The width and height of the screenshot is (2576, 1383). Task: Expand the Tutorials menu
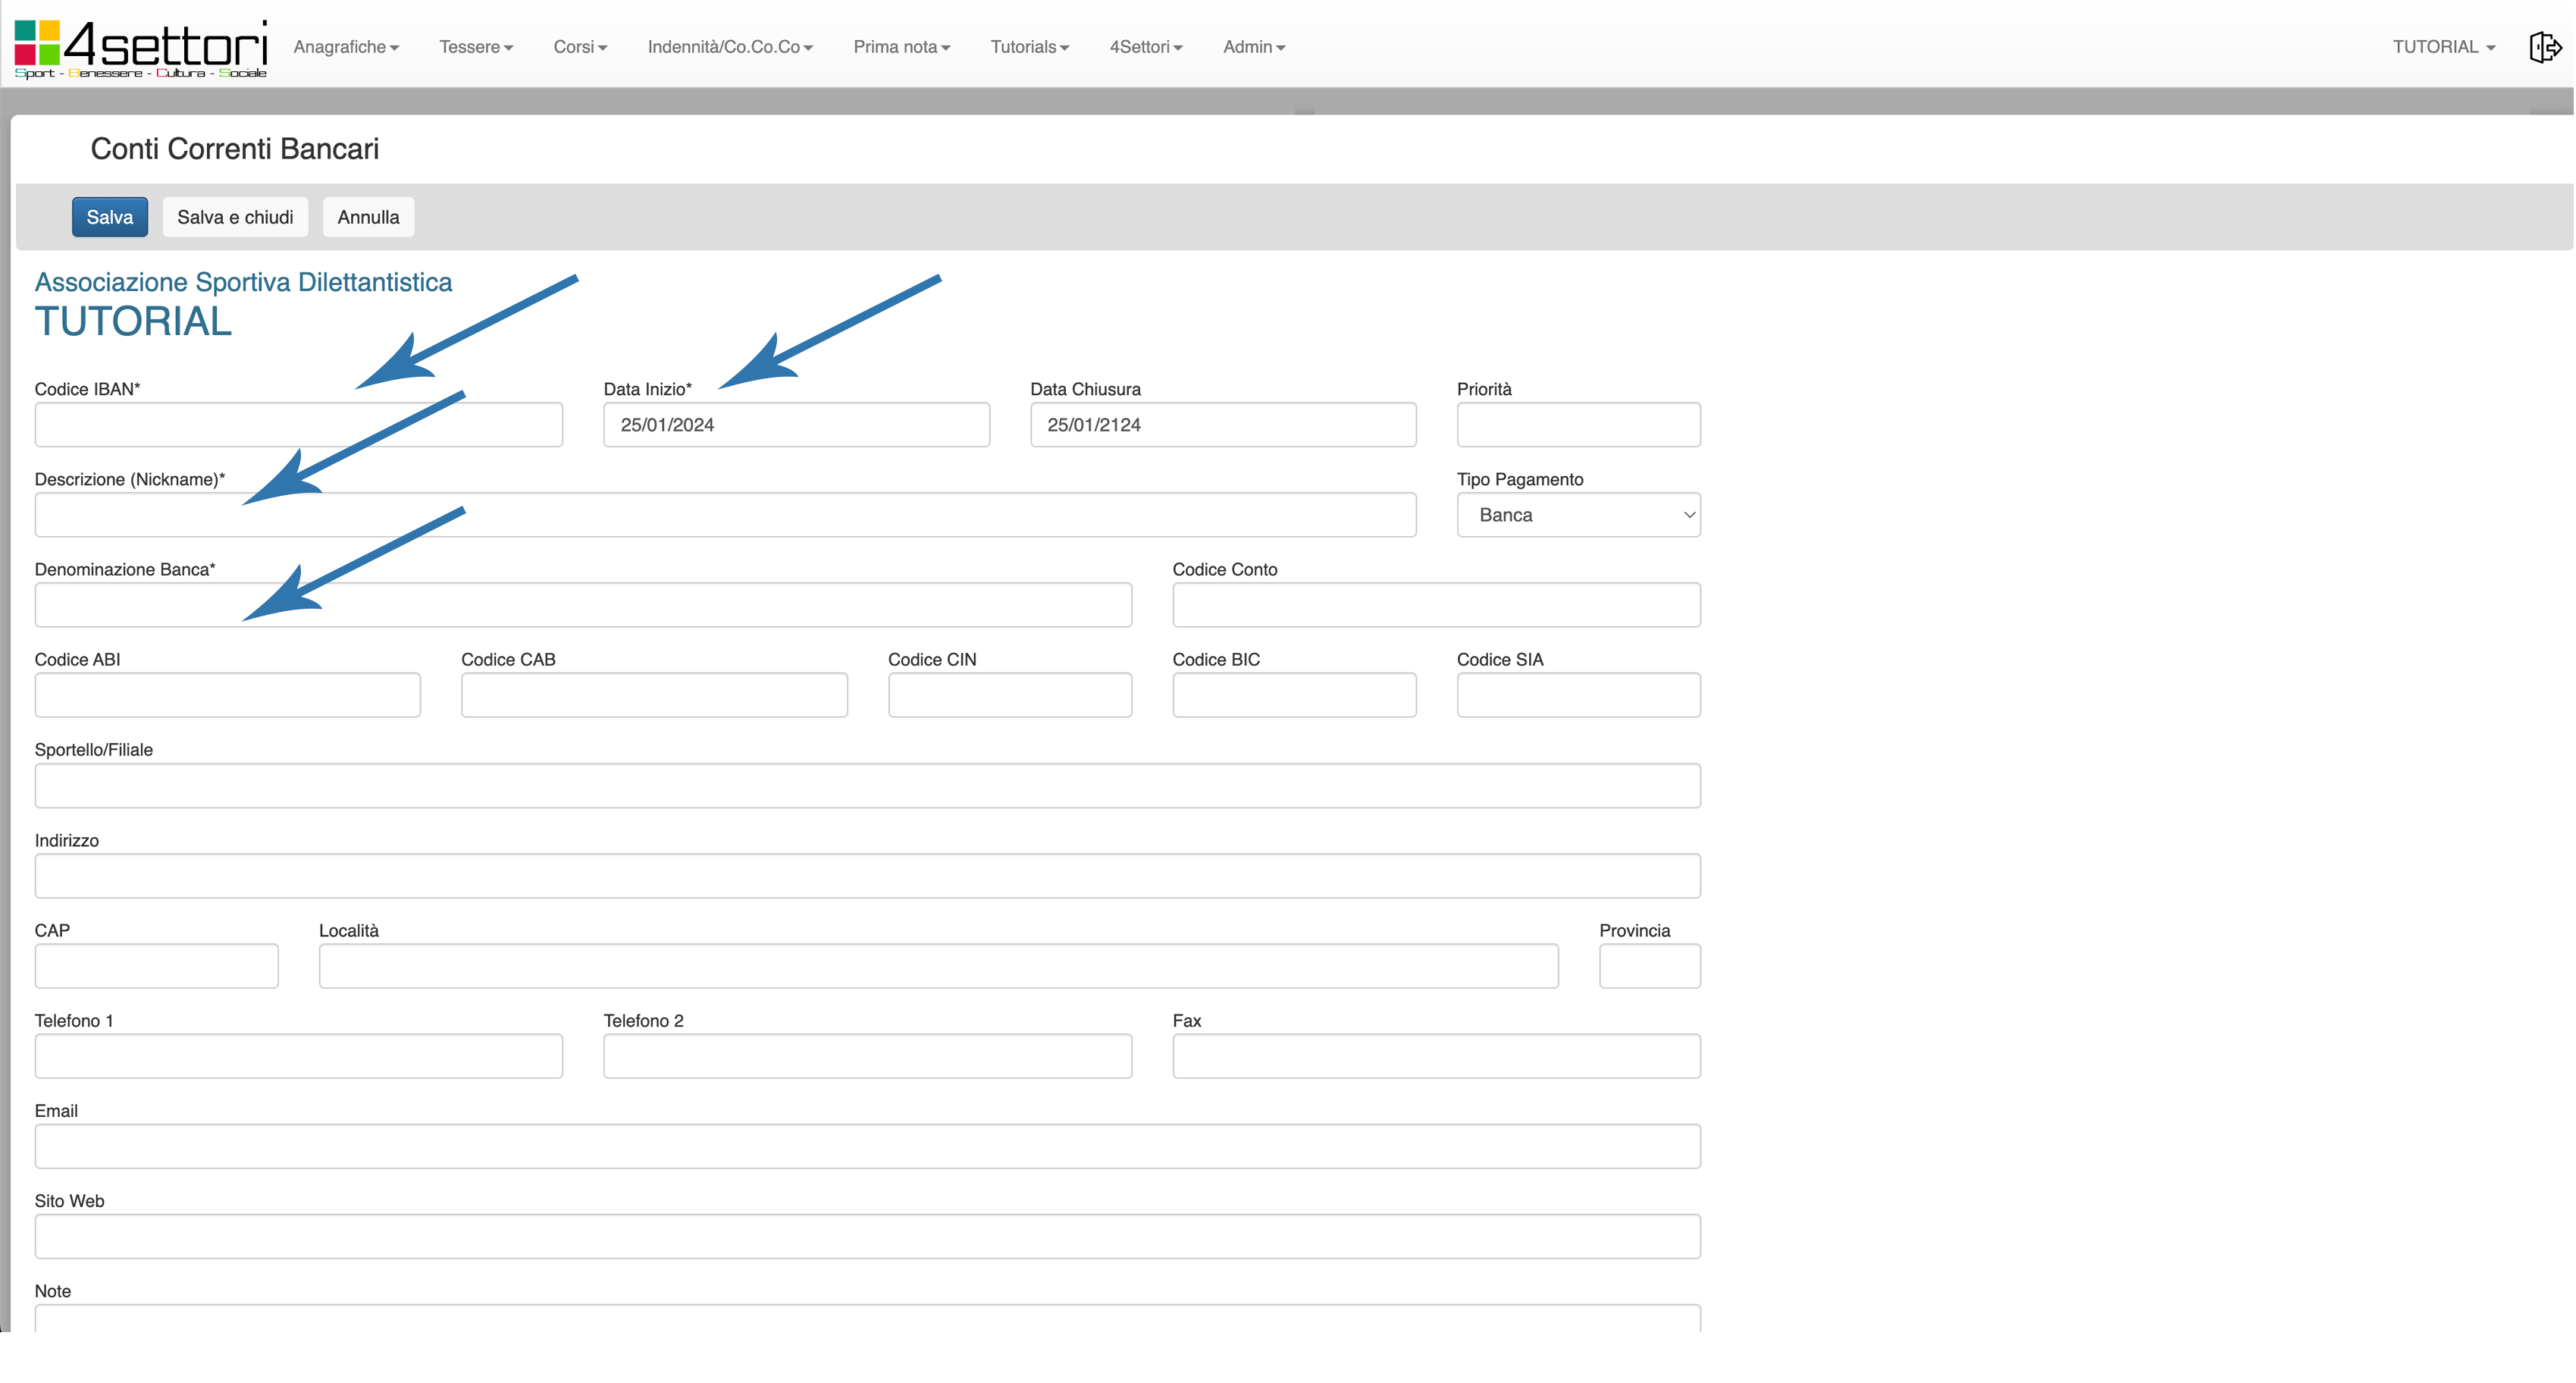pos(1029,47)
